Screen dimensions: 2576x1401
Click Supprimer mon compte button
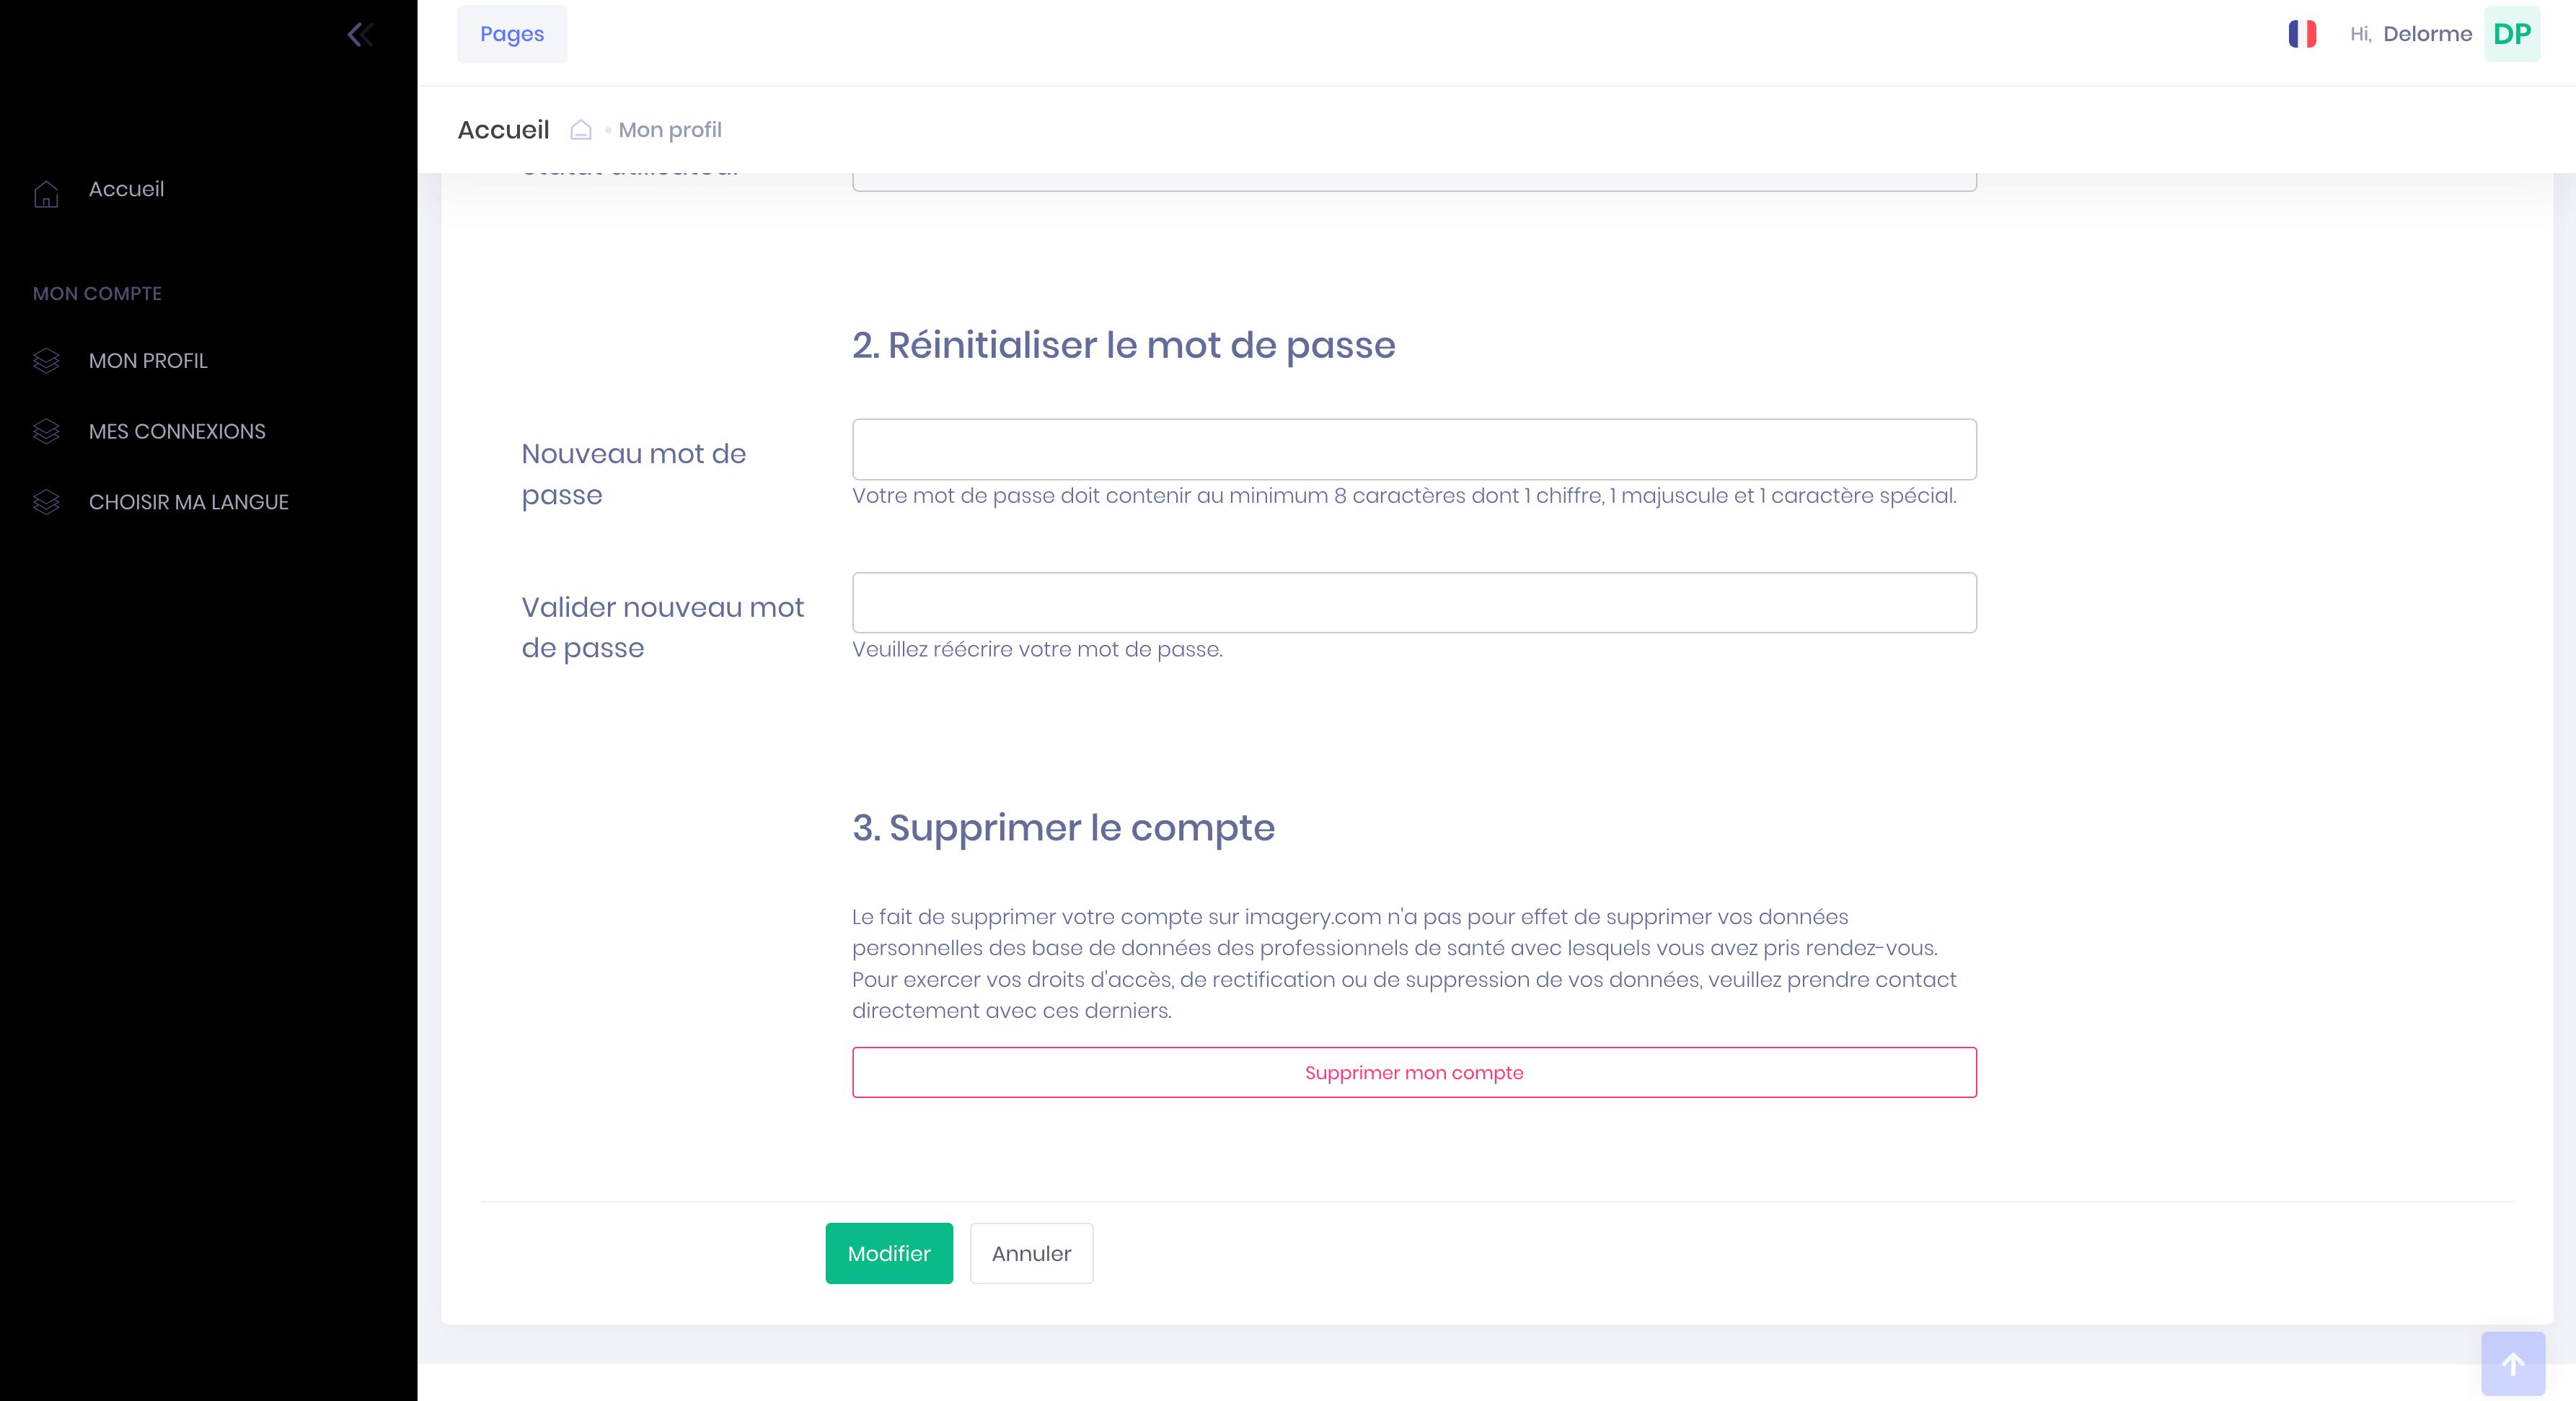[x=1413, y=1072]
